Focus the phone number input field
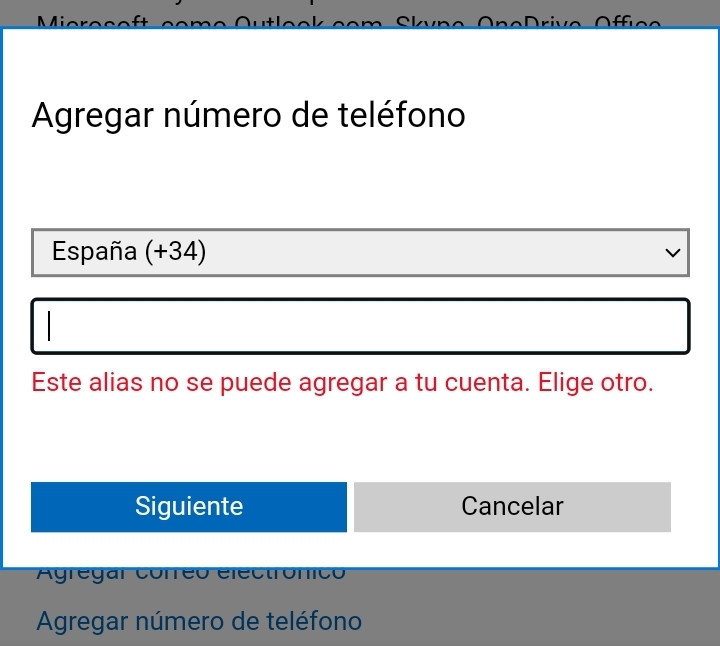Viewport: 720px width, 646px height. click(360, 326)
